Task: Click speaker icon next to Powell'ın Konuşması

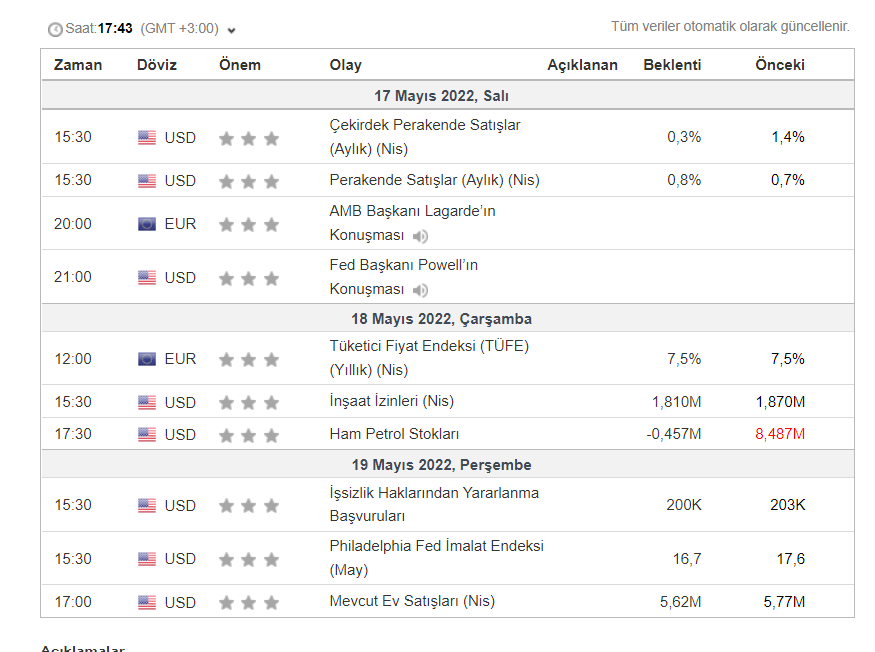Action: coord(421,290)
